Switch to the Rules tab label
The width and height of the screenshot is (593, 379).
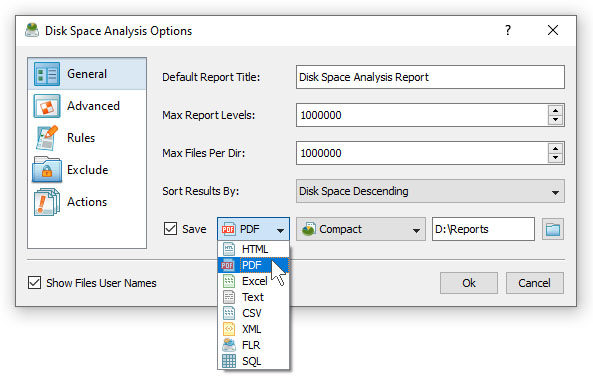[81, 138]
